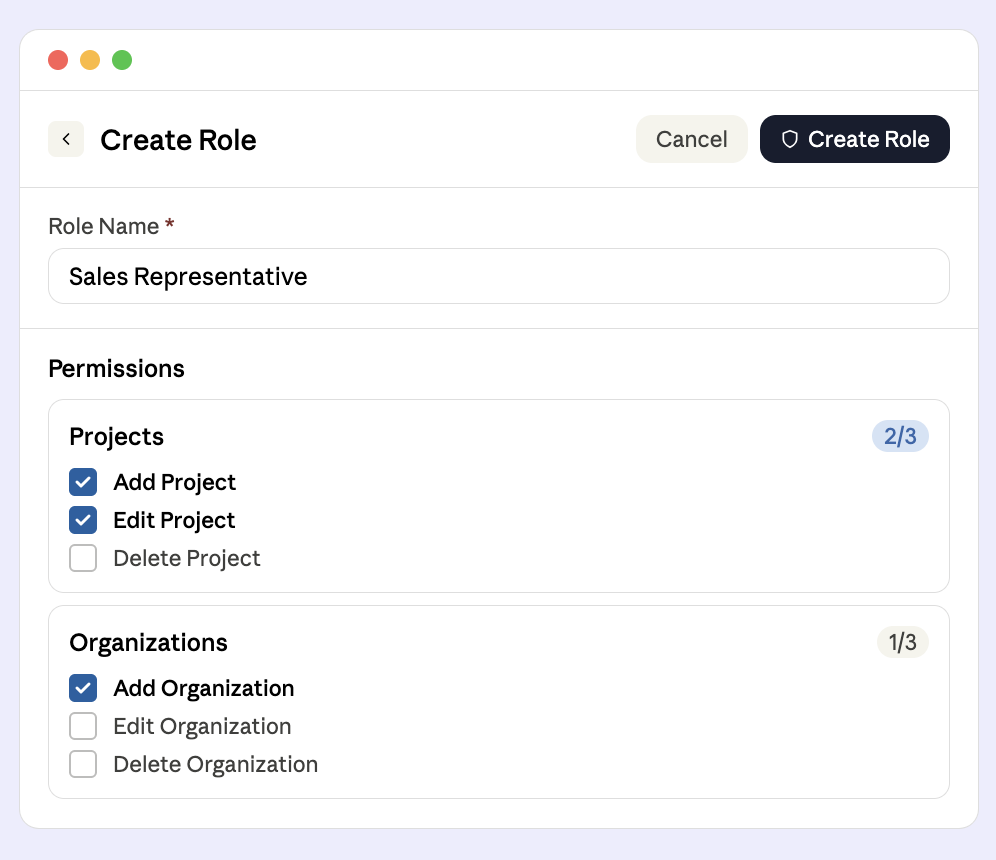996x860 pixels.
Task: Click the Organizations section heading
Action: 148,643
